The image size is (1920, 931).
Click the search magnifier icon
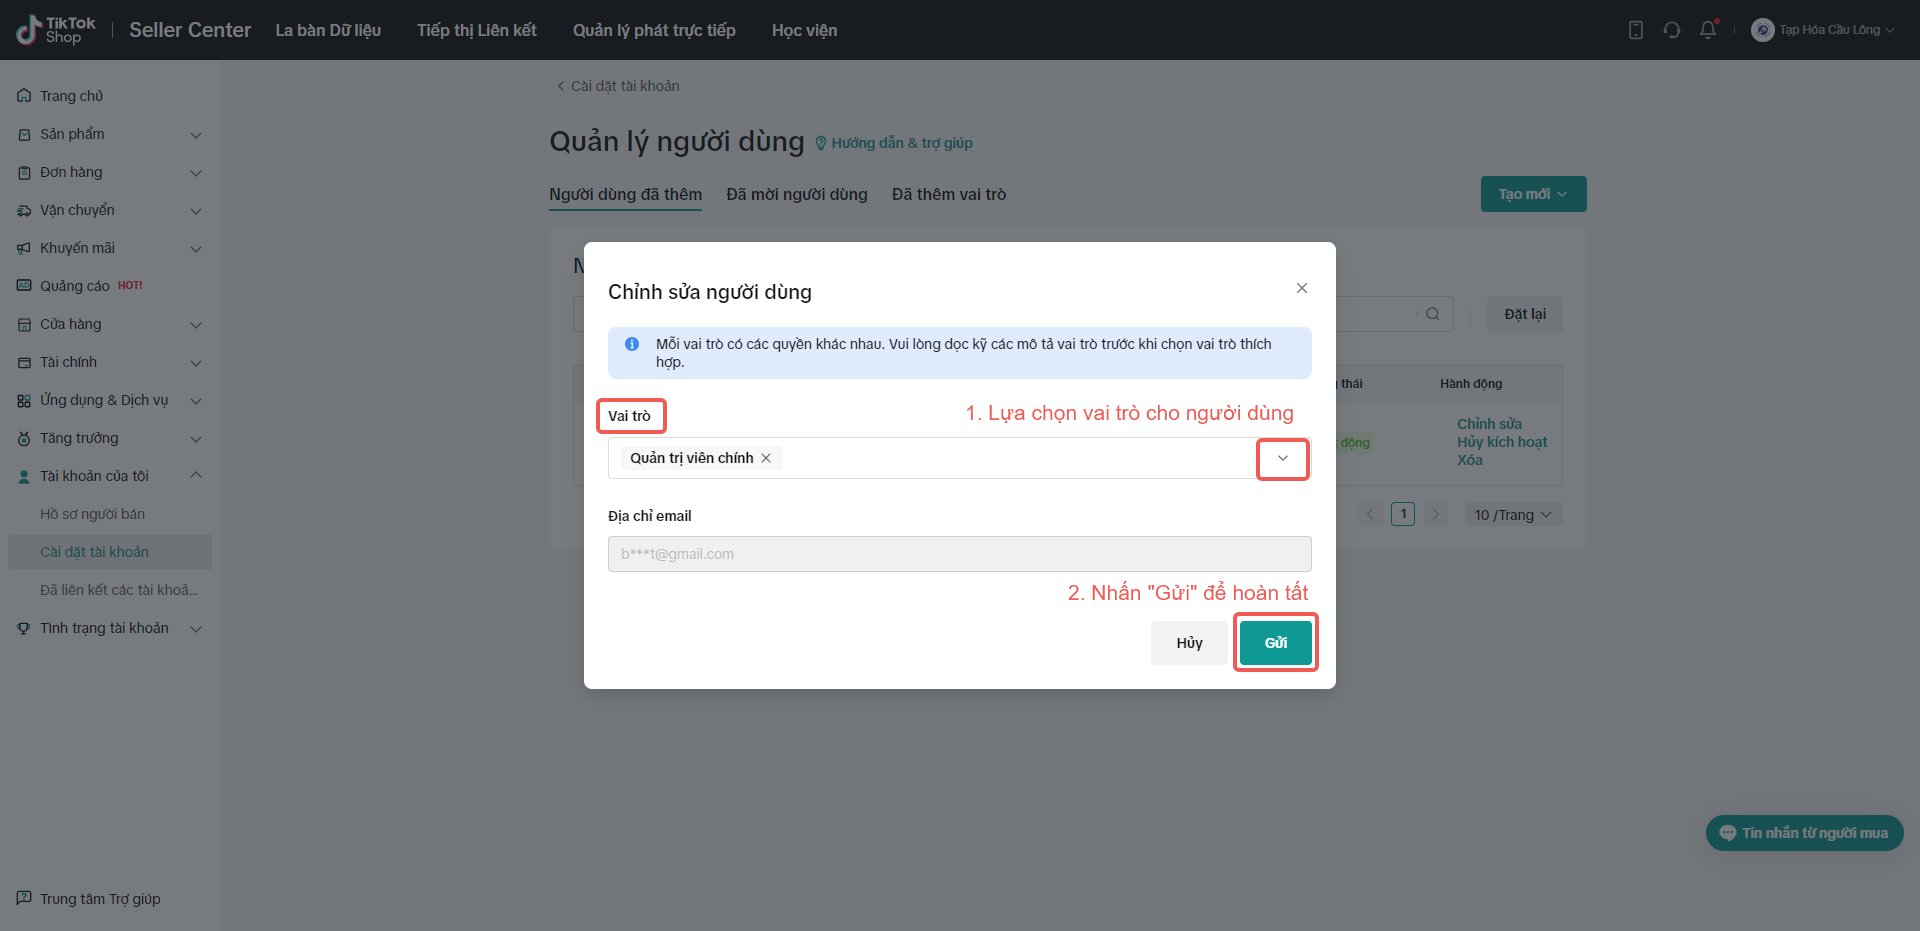(x=1432, y=314)
